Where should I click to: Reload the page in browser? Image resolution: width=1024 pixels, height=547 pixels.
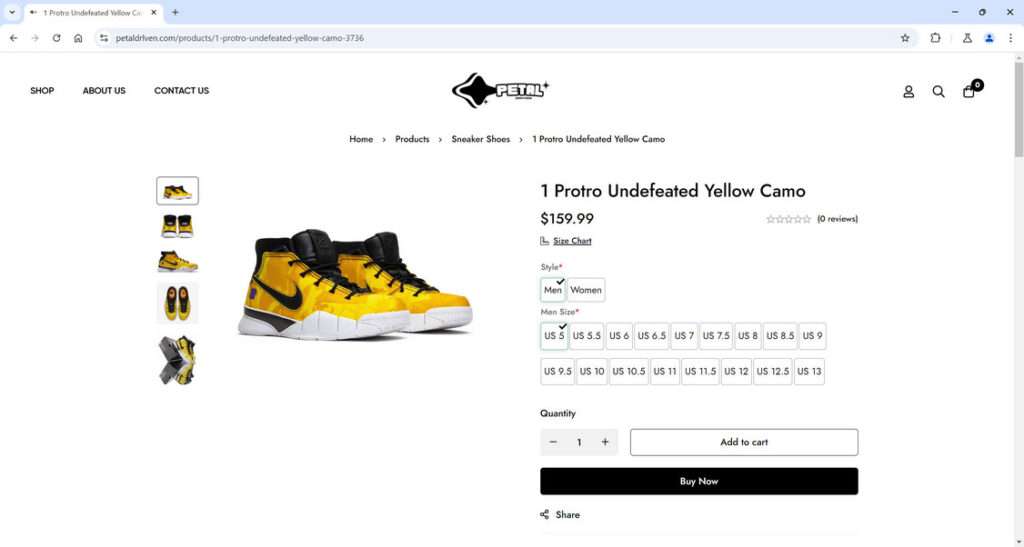[x=57, y=39]
